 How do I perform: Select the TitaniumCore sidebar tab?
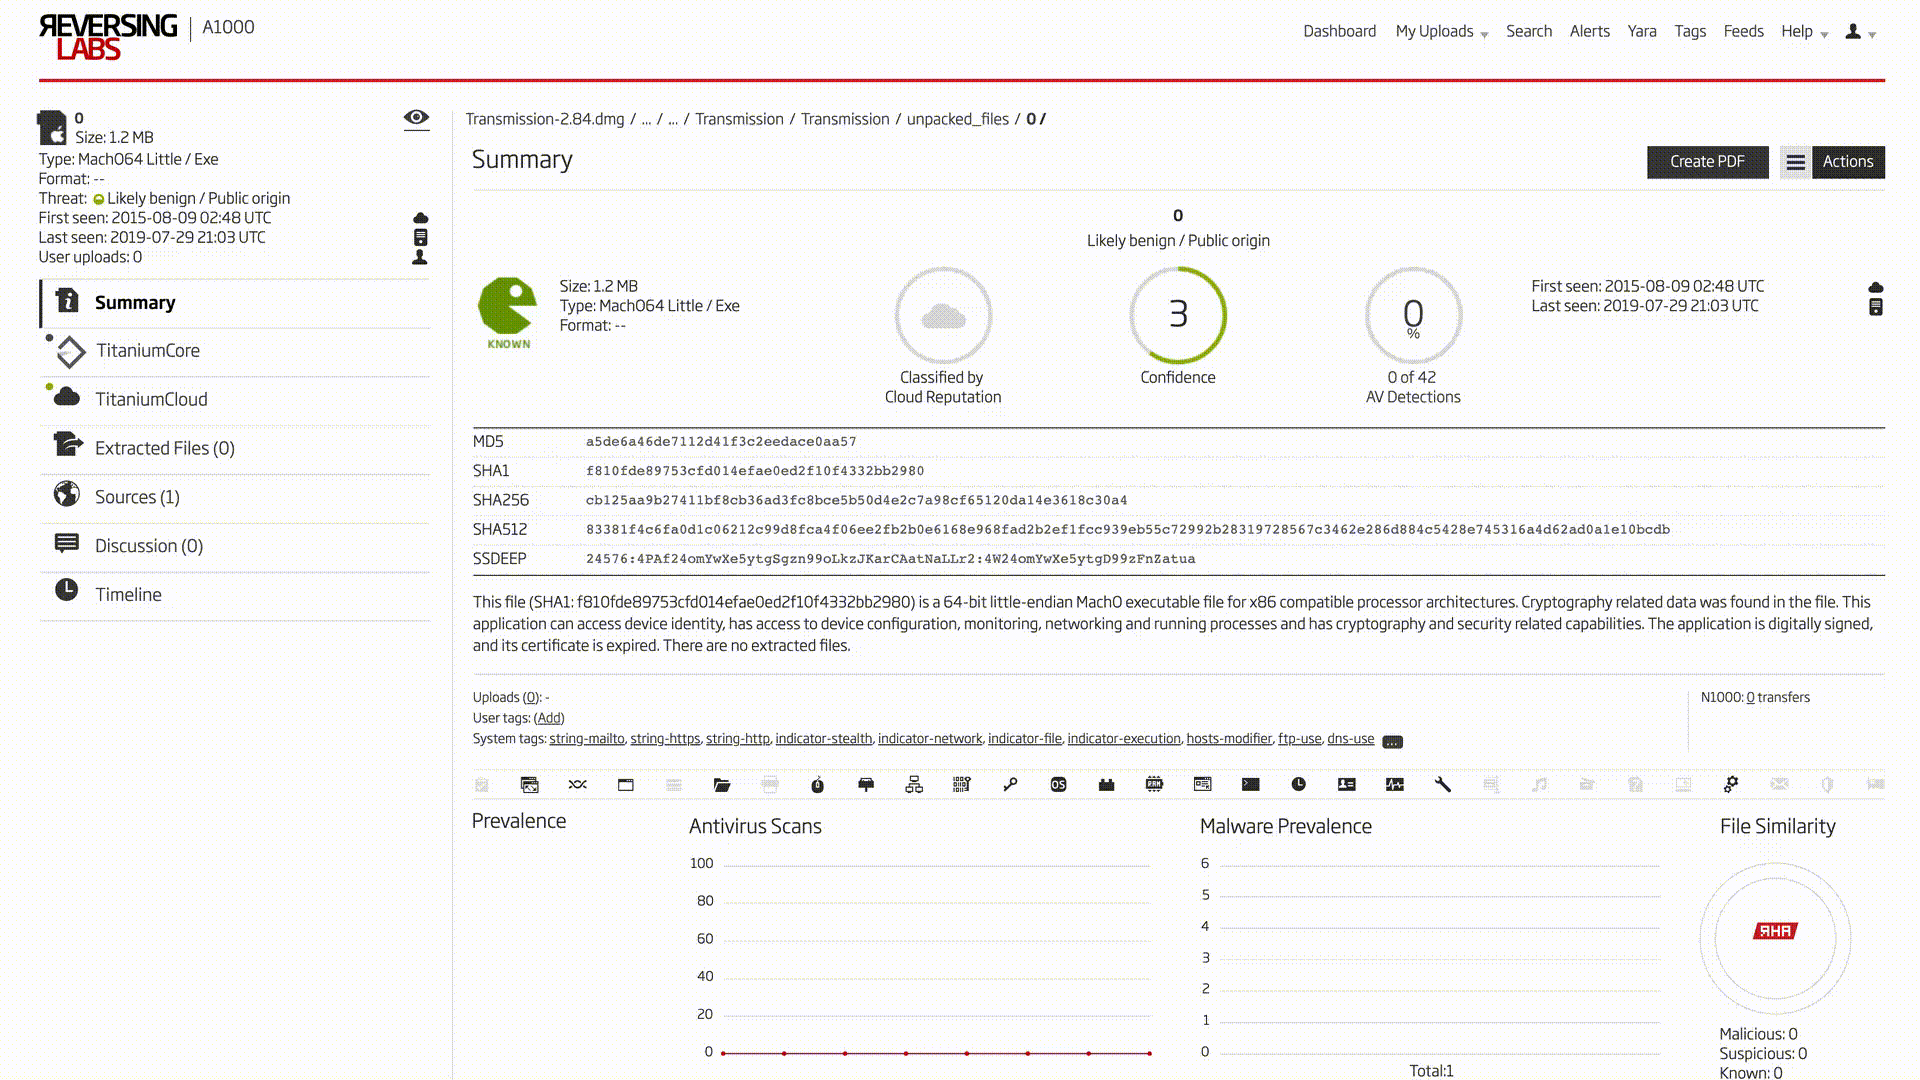click(236, 351)
